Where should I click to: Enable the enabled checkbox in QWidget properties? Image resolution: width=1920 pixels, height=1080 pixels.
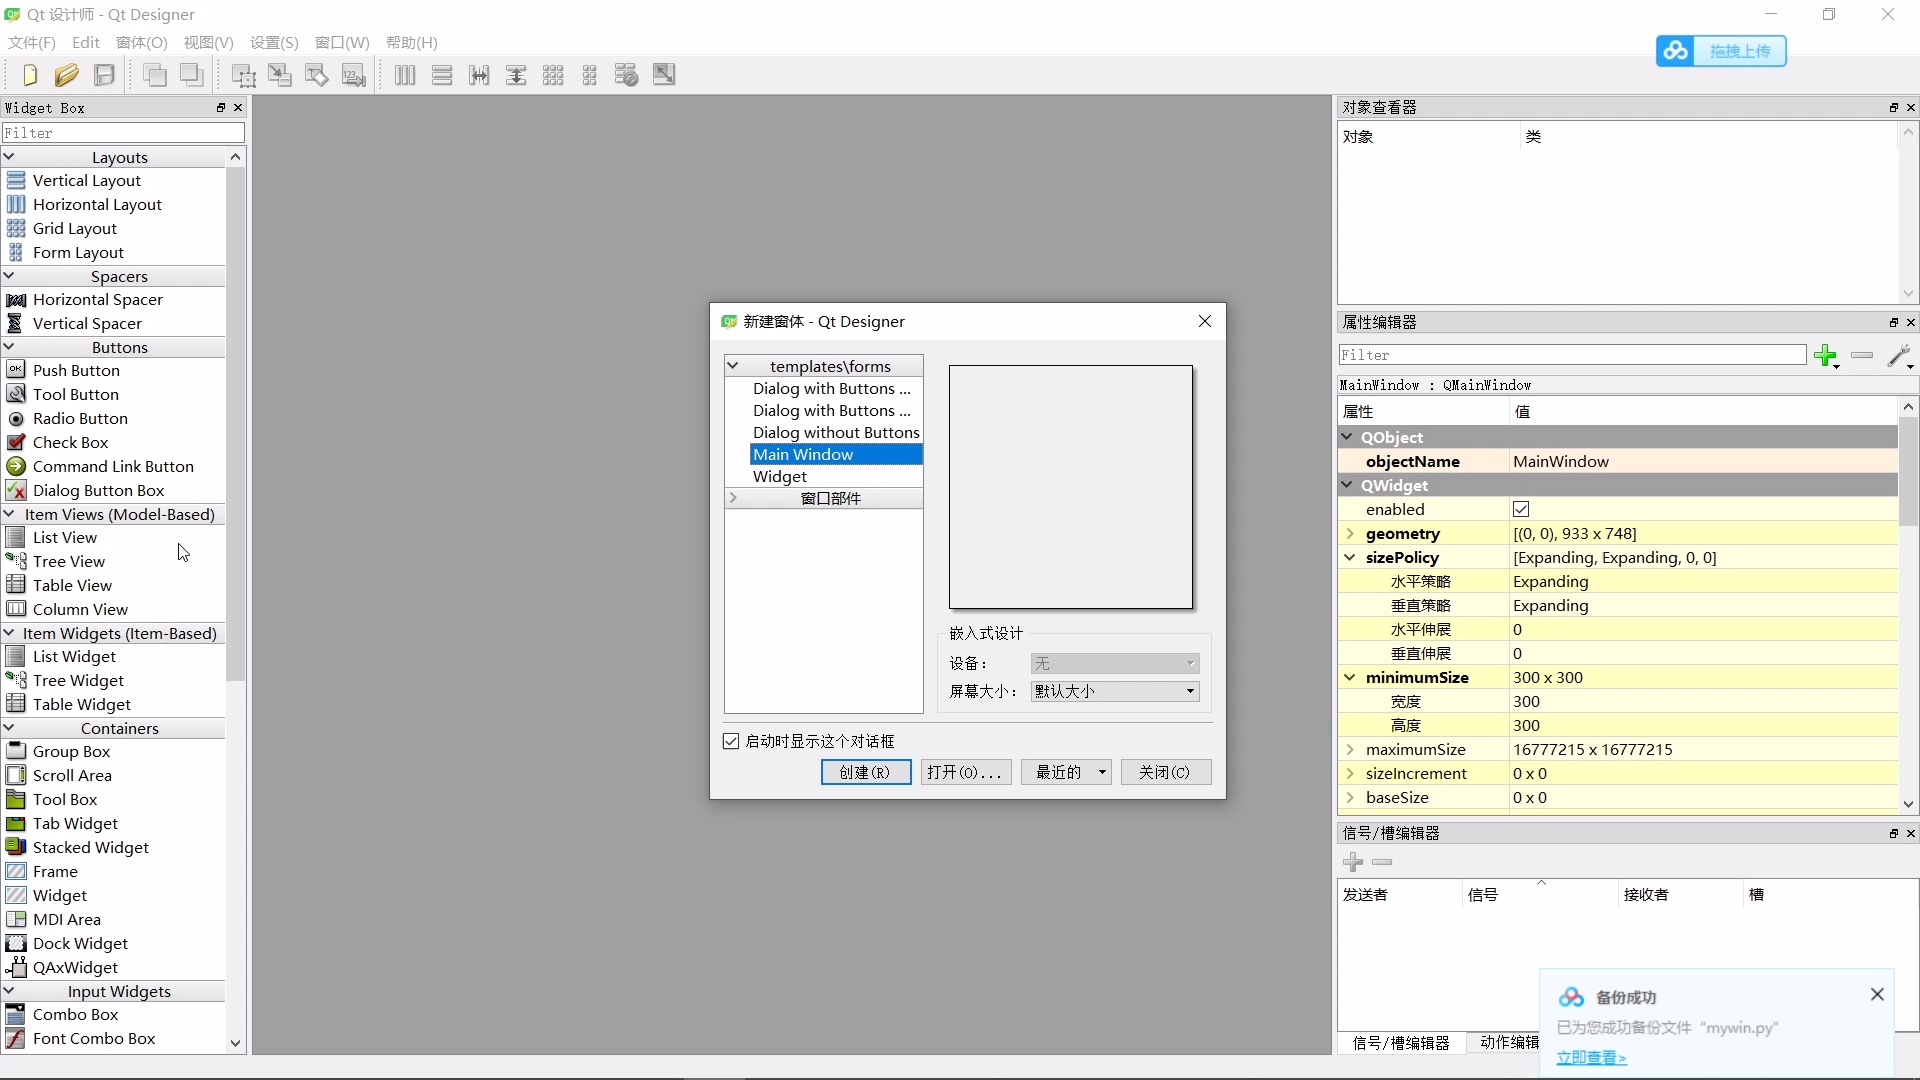pyautogui.click(x=1522, y=509)
